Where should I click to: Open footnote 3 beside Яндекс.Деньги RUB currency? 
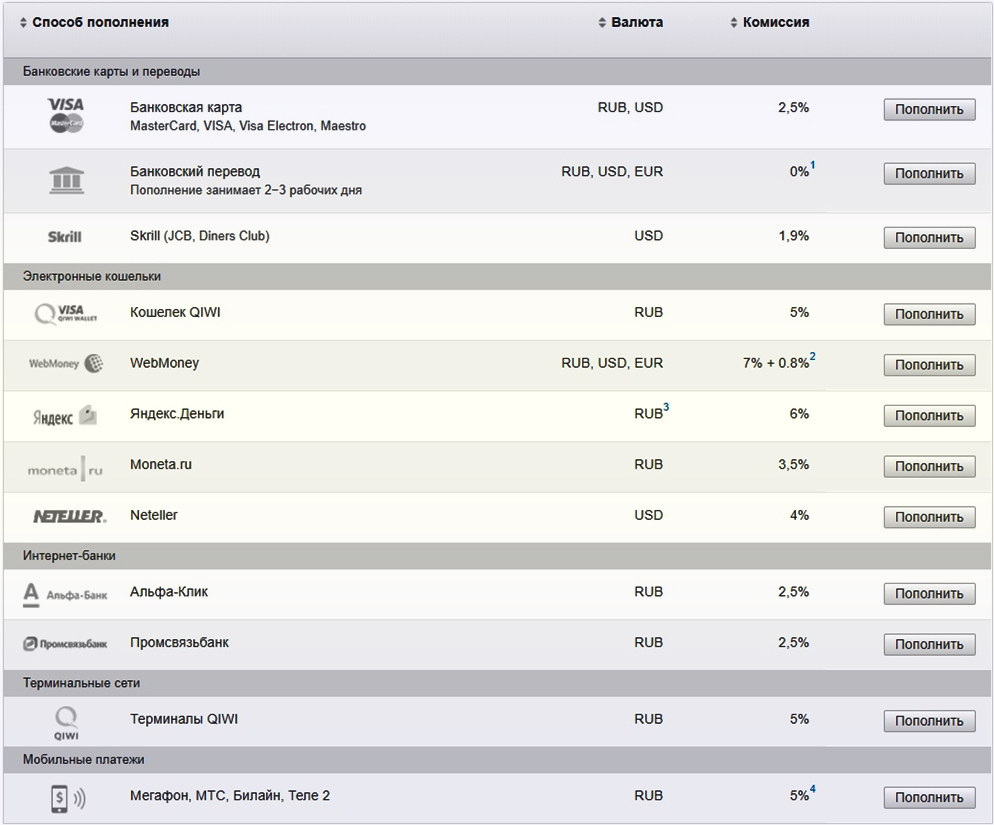pos(667,407)
